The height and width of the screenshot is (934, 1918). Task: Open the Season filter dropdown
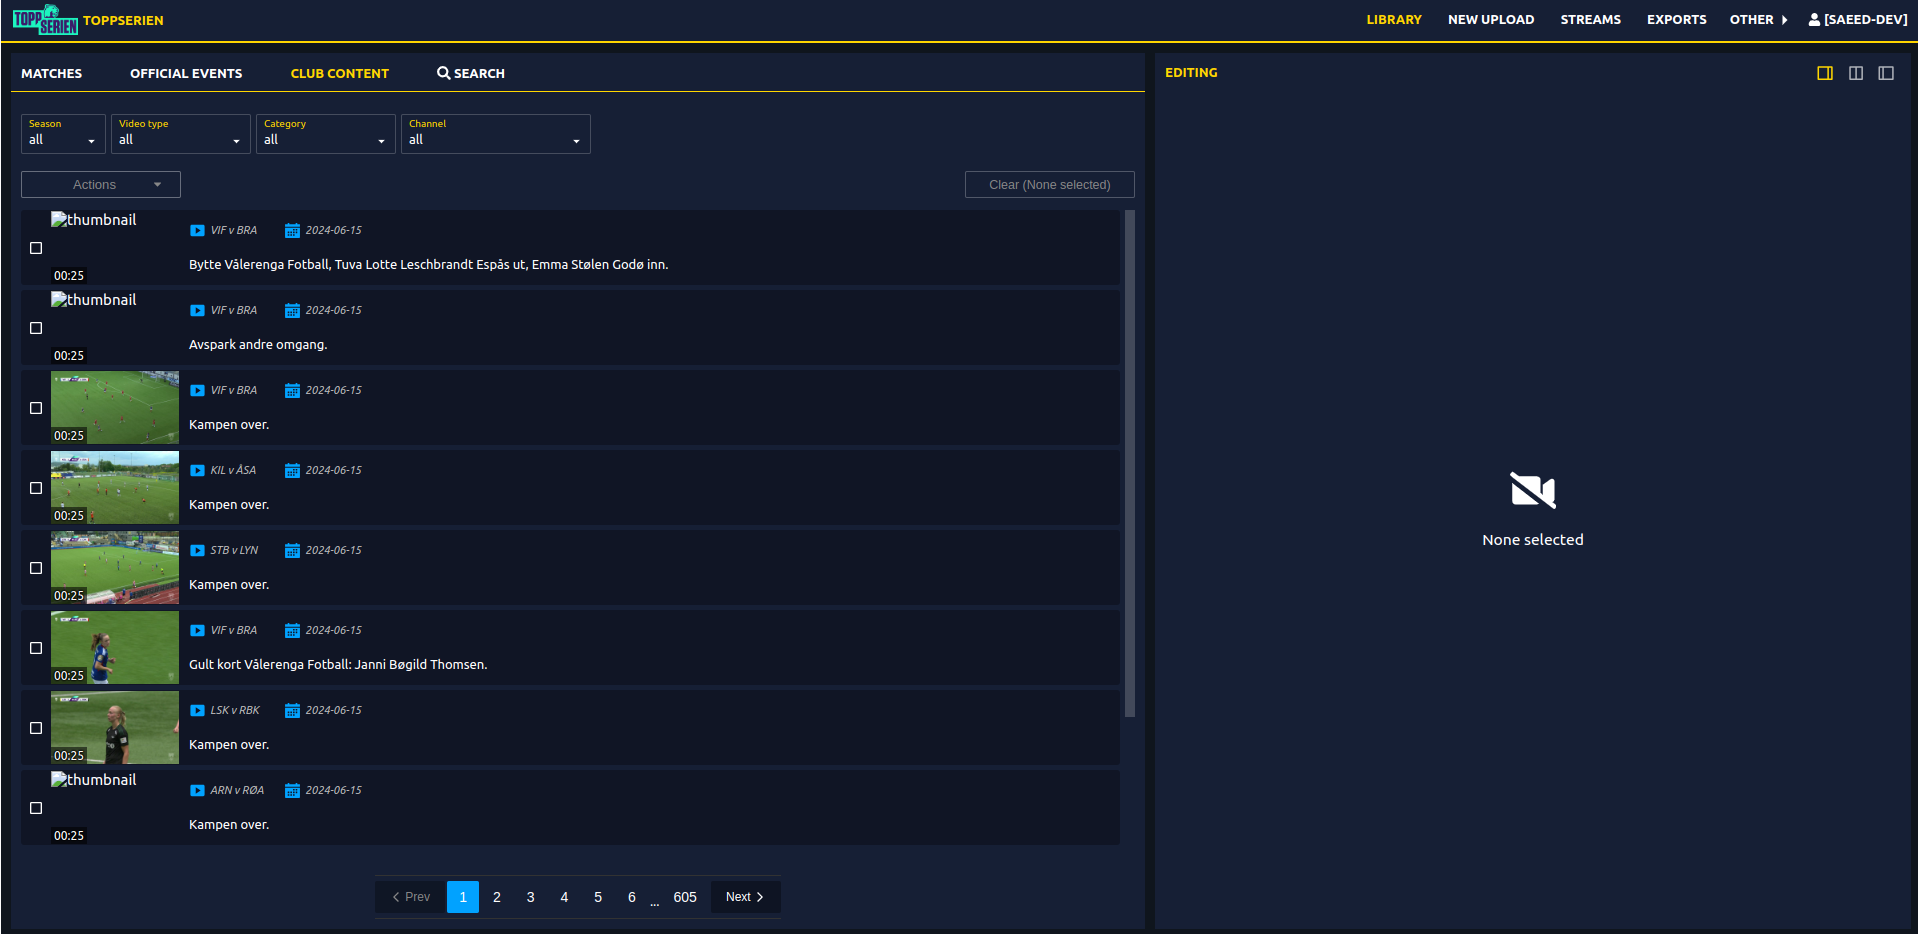(x=62, y=134)
